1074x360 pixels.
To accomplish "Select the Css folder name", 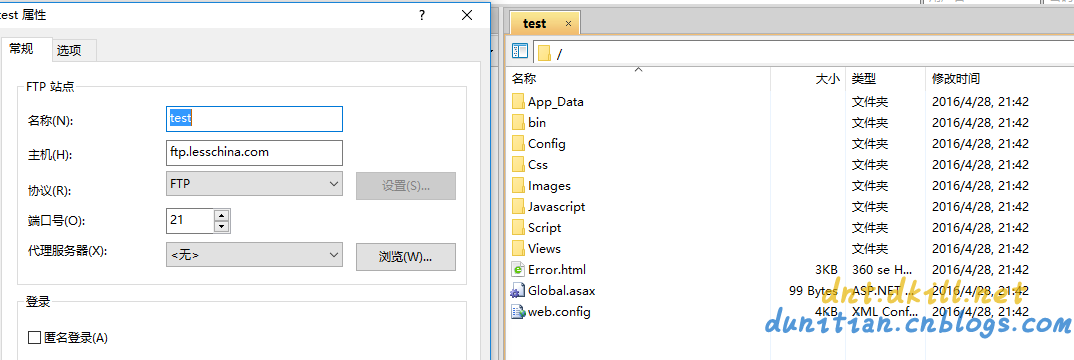I will click(x=538, y=165).
